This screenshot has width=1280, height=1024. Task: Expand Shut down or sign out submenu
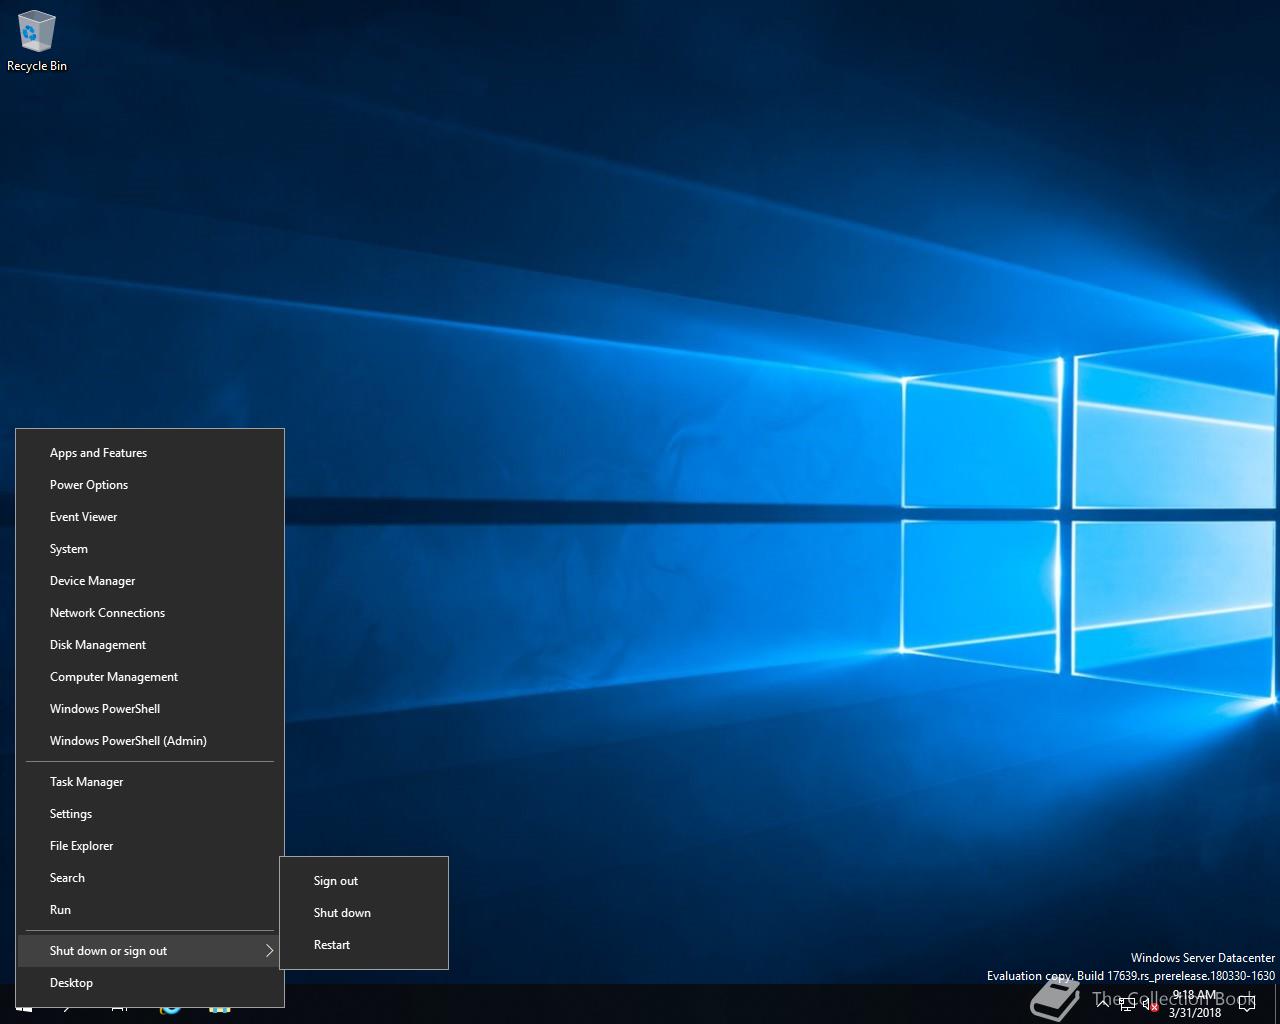tap(150, 951)
